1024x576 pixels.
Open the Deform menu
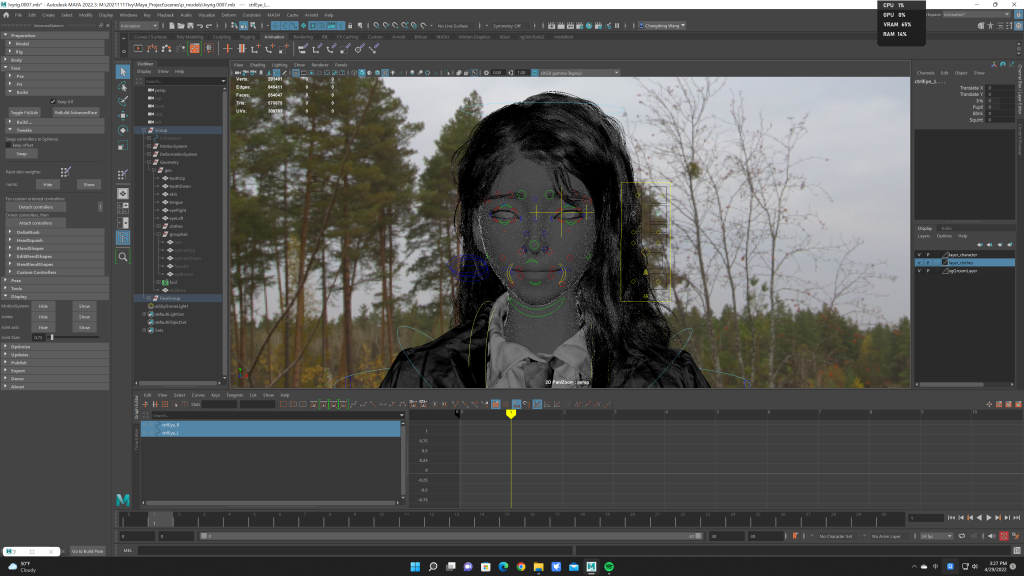click(x=229, y=16)
